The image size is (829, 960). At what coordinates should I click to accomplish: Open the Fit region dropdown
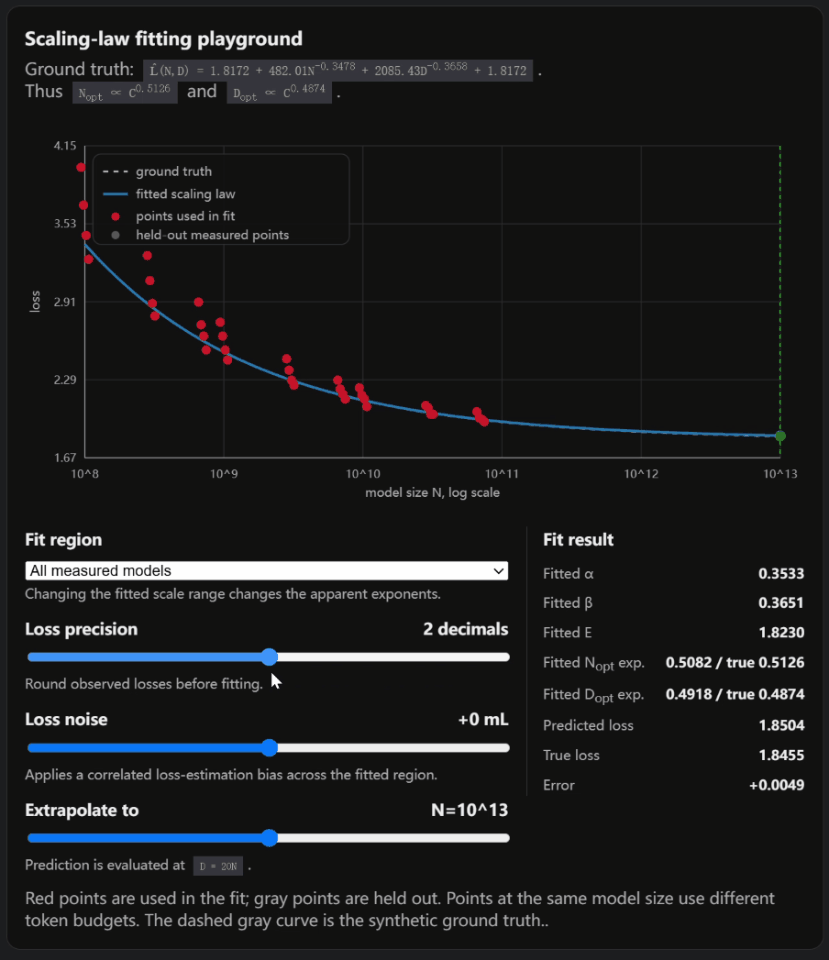tap(266, 571)
